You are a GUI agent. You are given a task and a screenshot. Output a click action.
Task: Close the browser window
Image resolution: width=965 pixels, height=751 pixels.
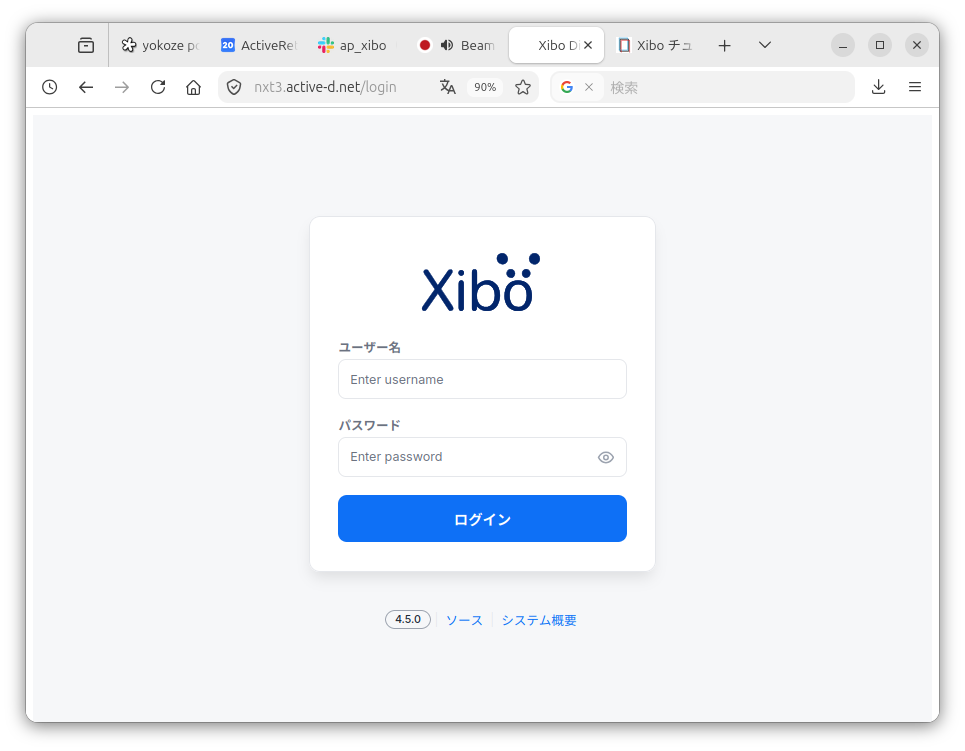pos(916,45)
